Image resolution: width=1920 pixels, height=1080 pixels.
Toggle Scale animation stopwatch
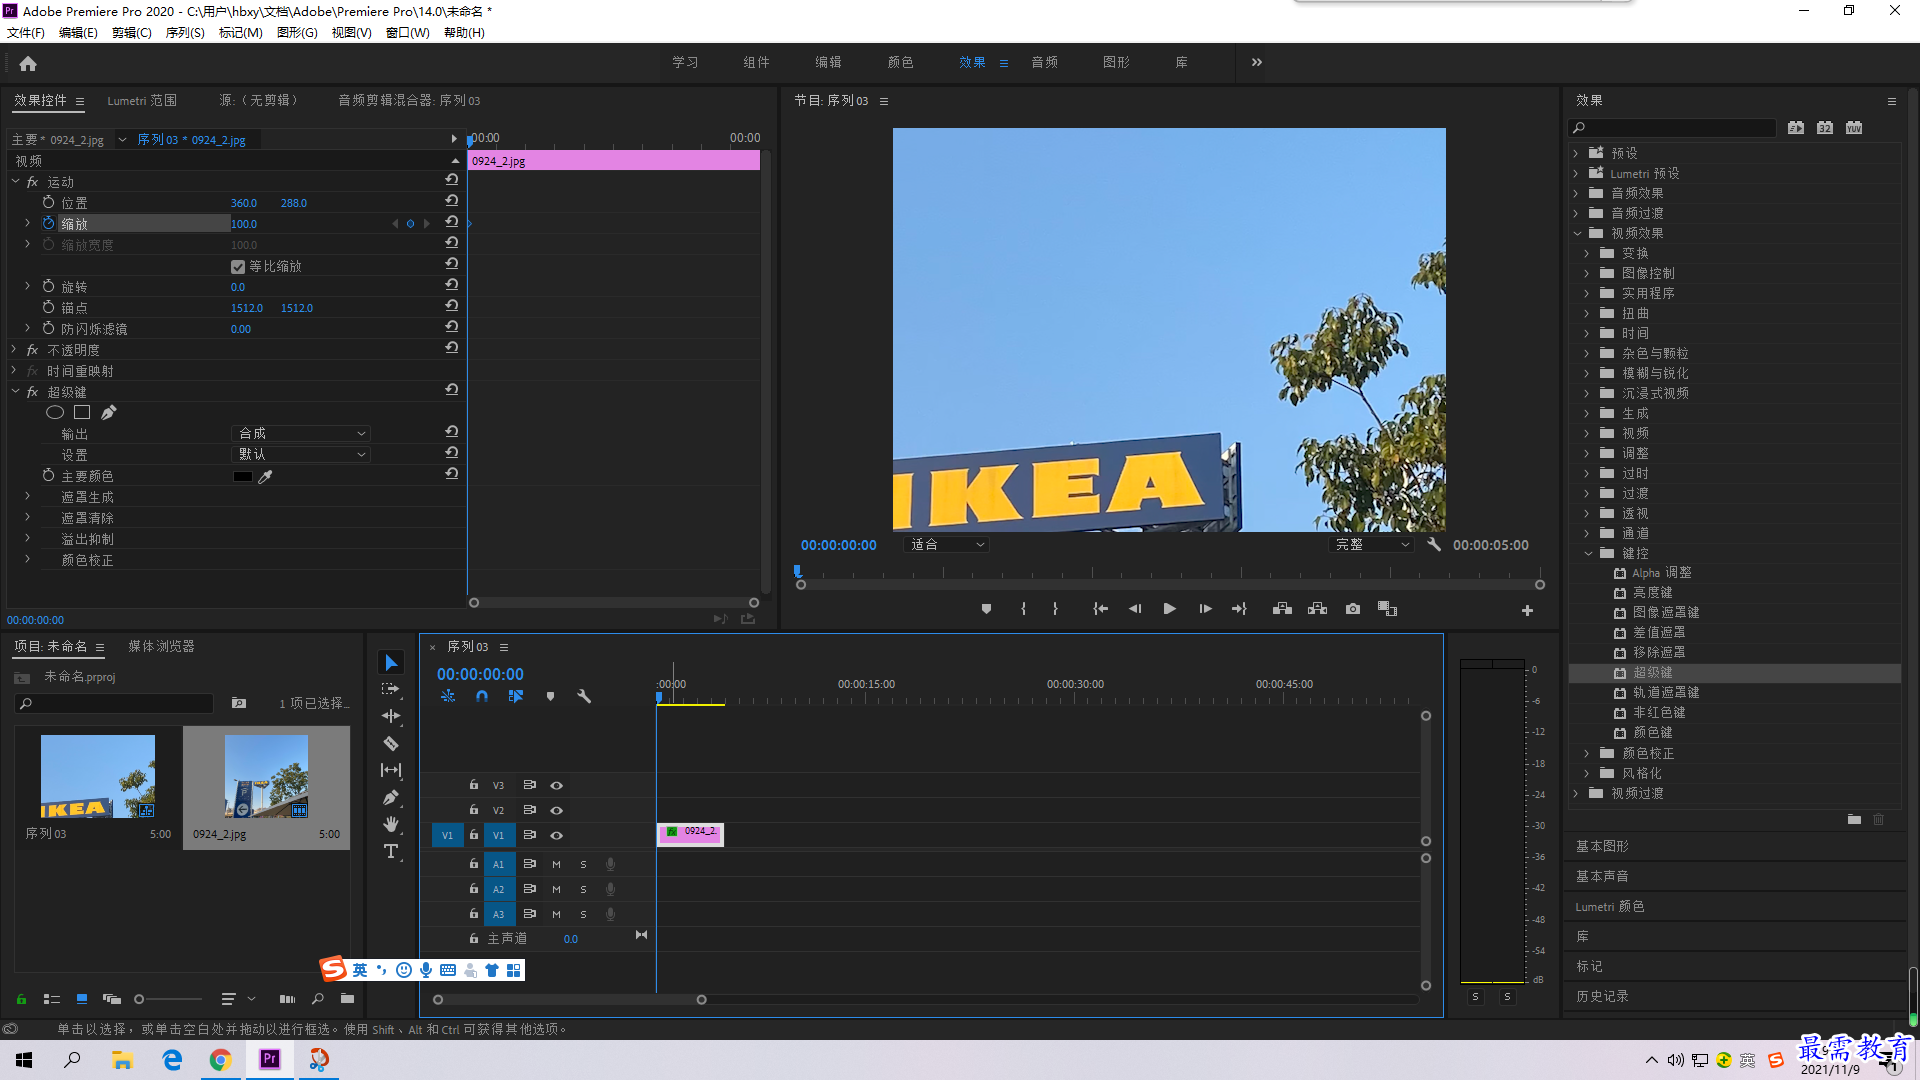tap(48, 223)
